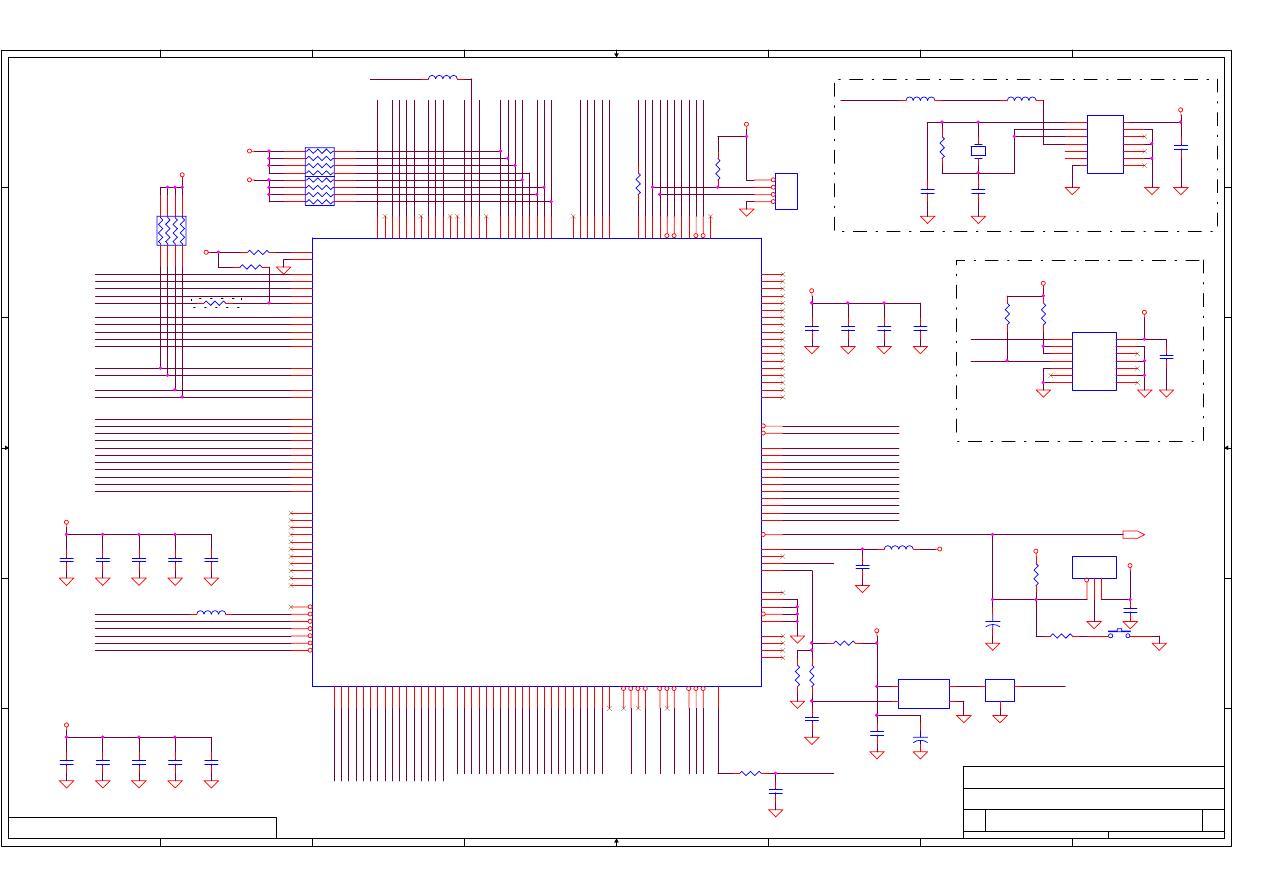Select the vertical resistor network on left
This screenshot has width=1263, height=893.
pyautogui.click(x=171, y=231)
